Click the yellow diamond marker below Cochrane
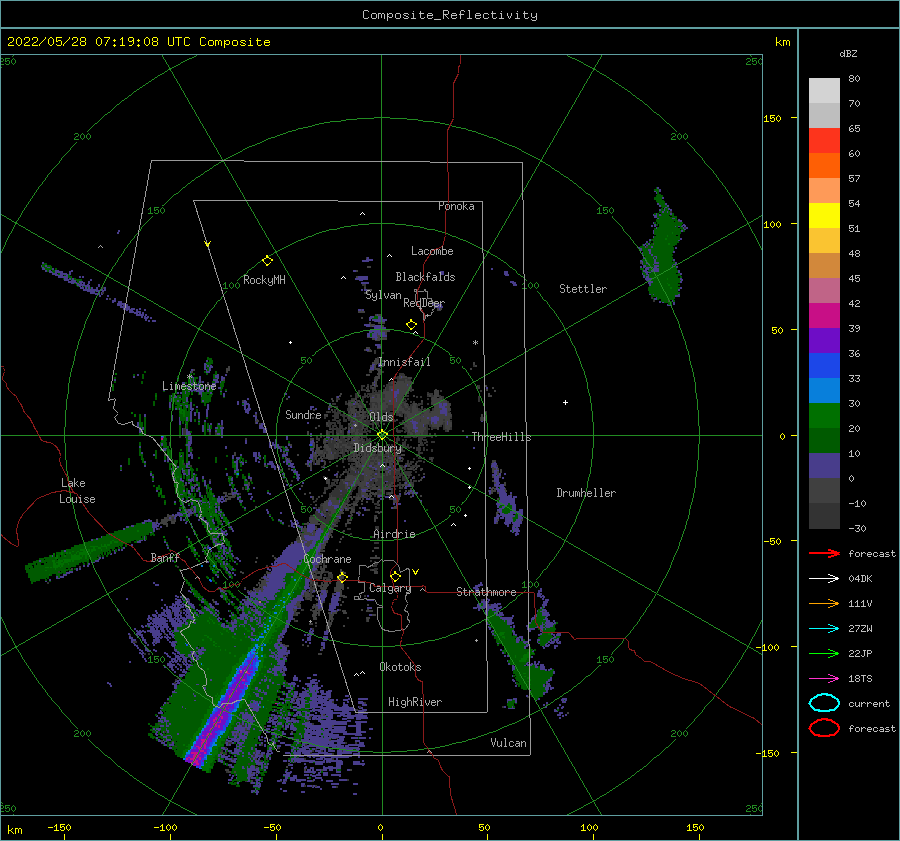This screenshot has height=841, width=900. [343, 577]
